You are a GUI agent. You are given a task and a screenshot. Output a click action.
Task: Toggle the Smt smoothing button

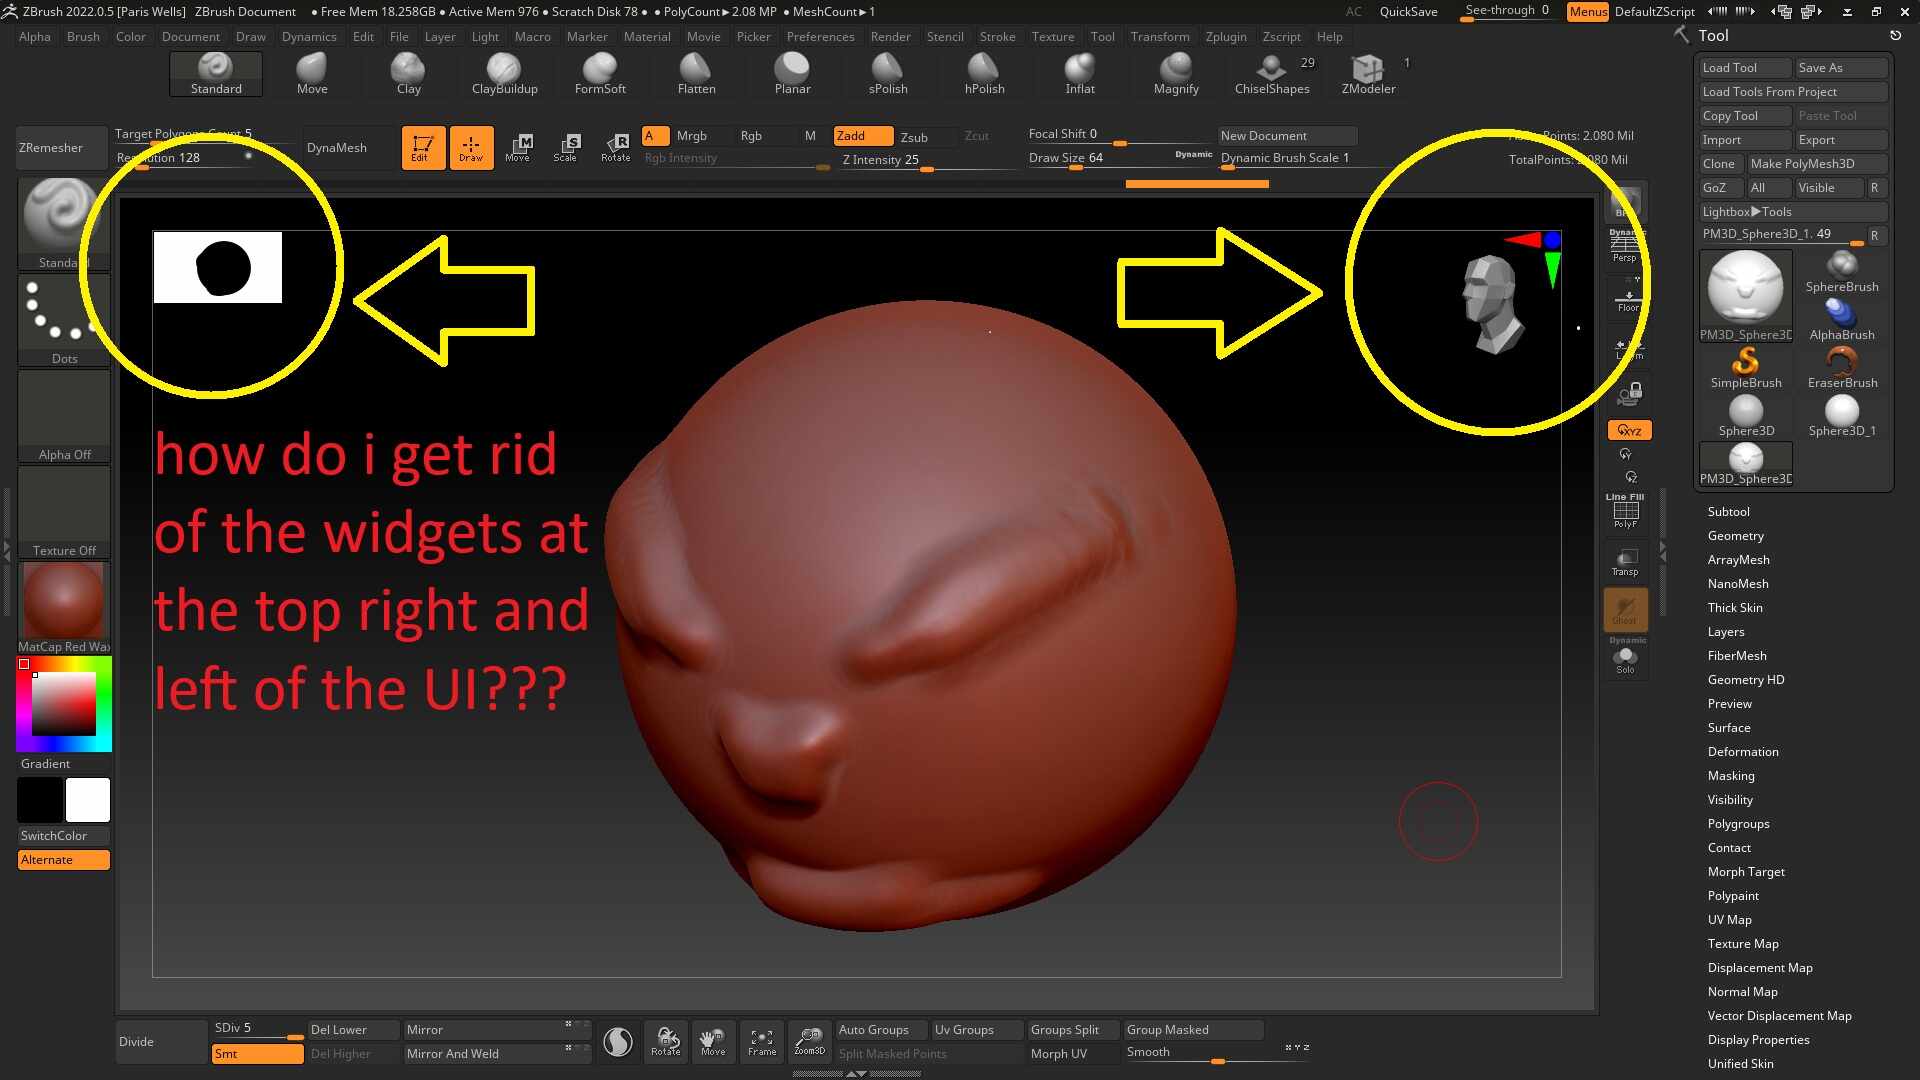pos(257,1053)
